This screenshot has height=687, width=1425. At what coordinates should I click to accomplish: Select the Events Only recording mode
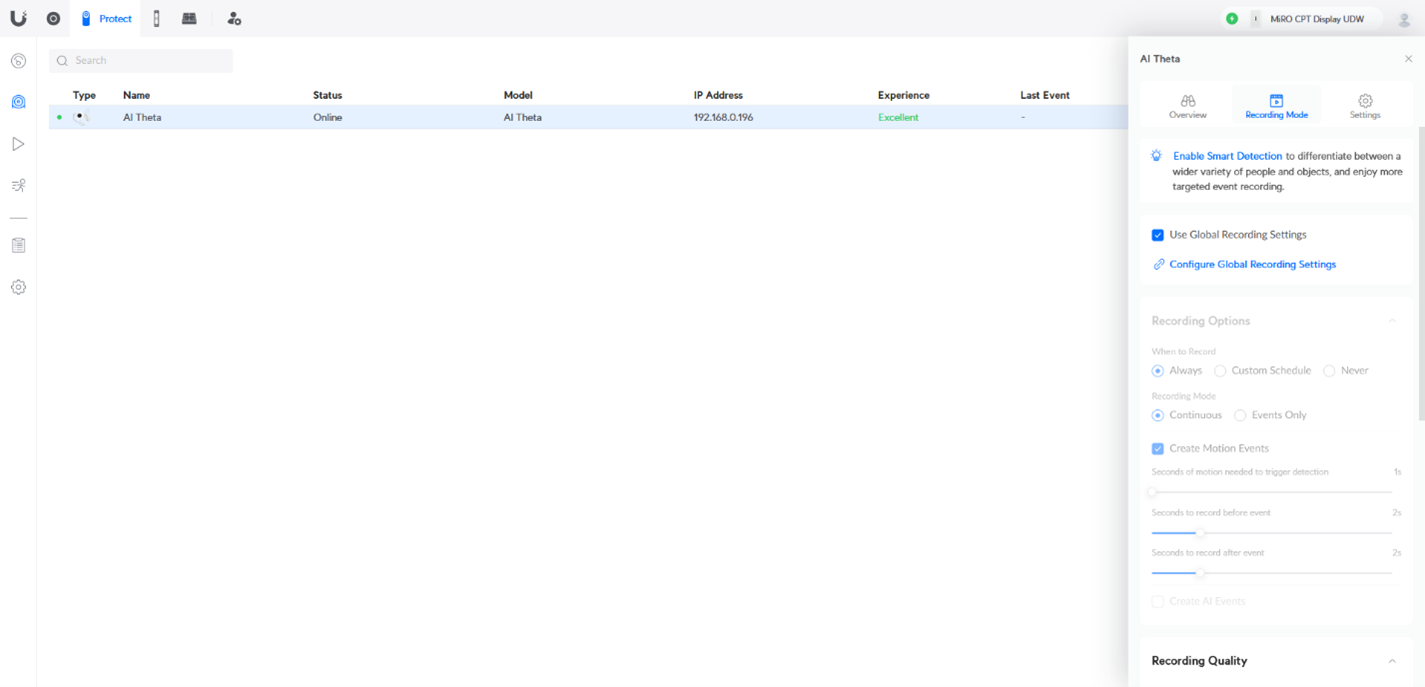click(1240, 415)
